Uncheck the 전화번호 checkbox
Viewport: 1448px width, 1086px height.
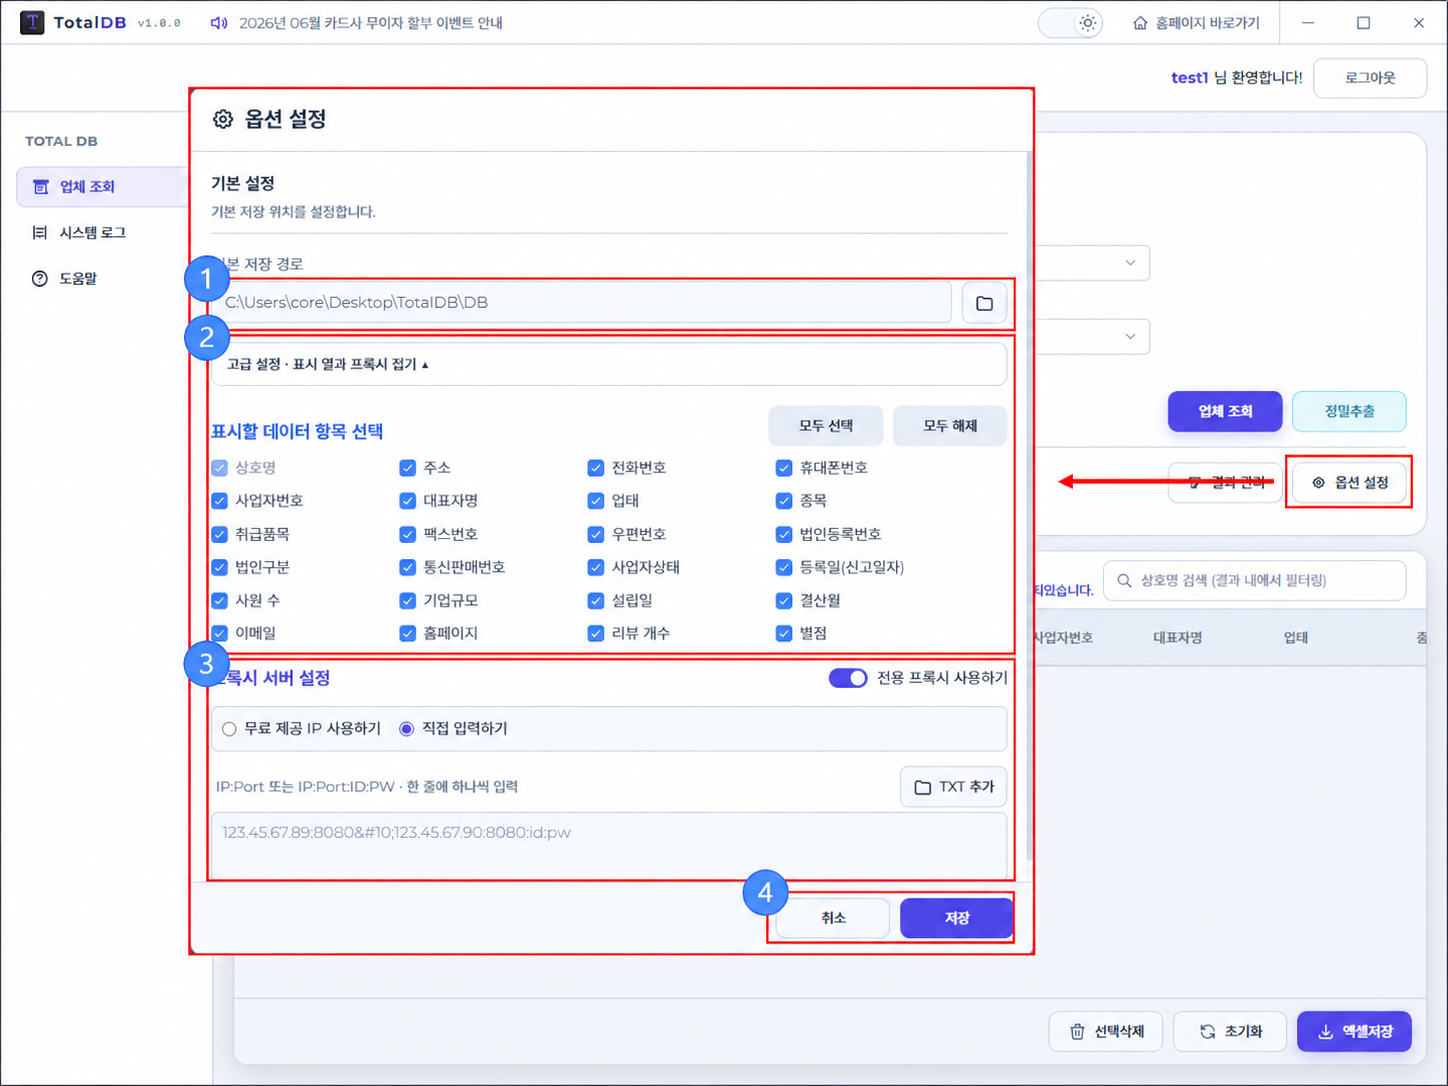coord(596,467)
